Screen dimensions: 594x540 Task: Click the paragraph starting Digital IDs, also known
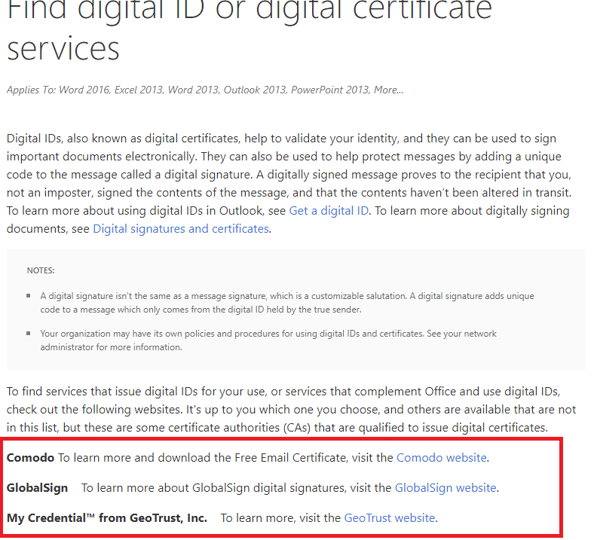(x=289, y=183)
